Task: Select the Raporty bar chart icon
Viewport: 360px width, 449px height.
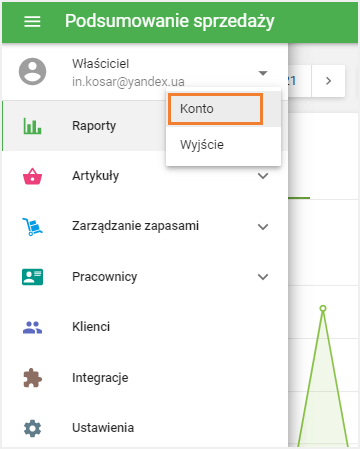Action: pos(32,126)
